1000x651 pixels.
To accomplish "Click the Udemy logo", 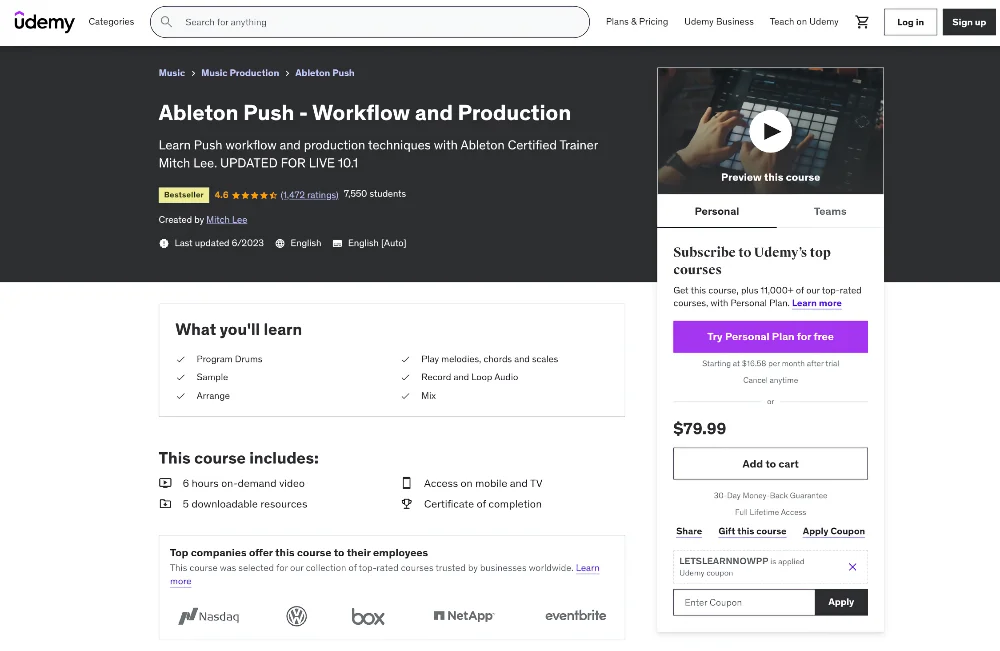I will [x=43, y=21].
